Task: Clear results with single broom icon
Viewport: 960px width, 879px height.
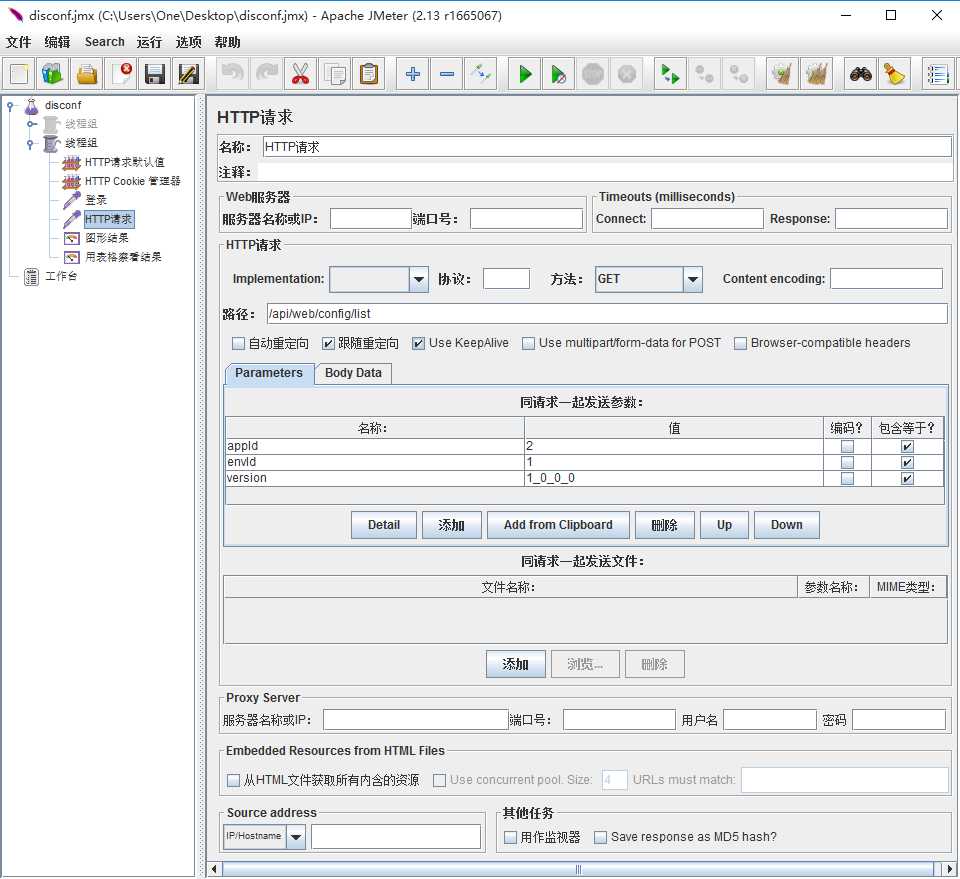Action: click(782, 74)
